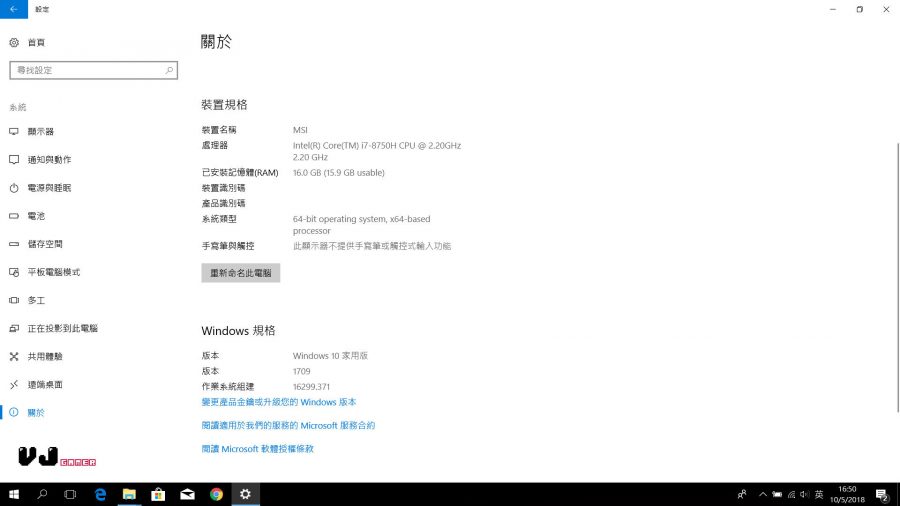The height and width of the screenshot is (506, 900).
Task: Open Microsoft Store from taskbar
Action: point(158,494)
